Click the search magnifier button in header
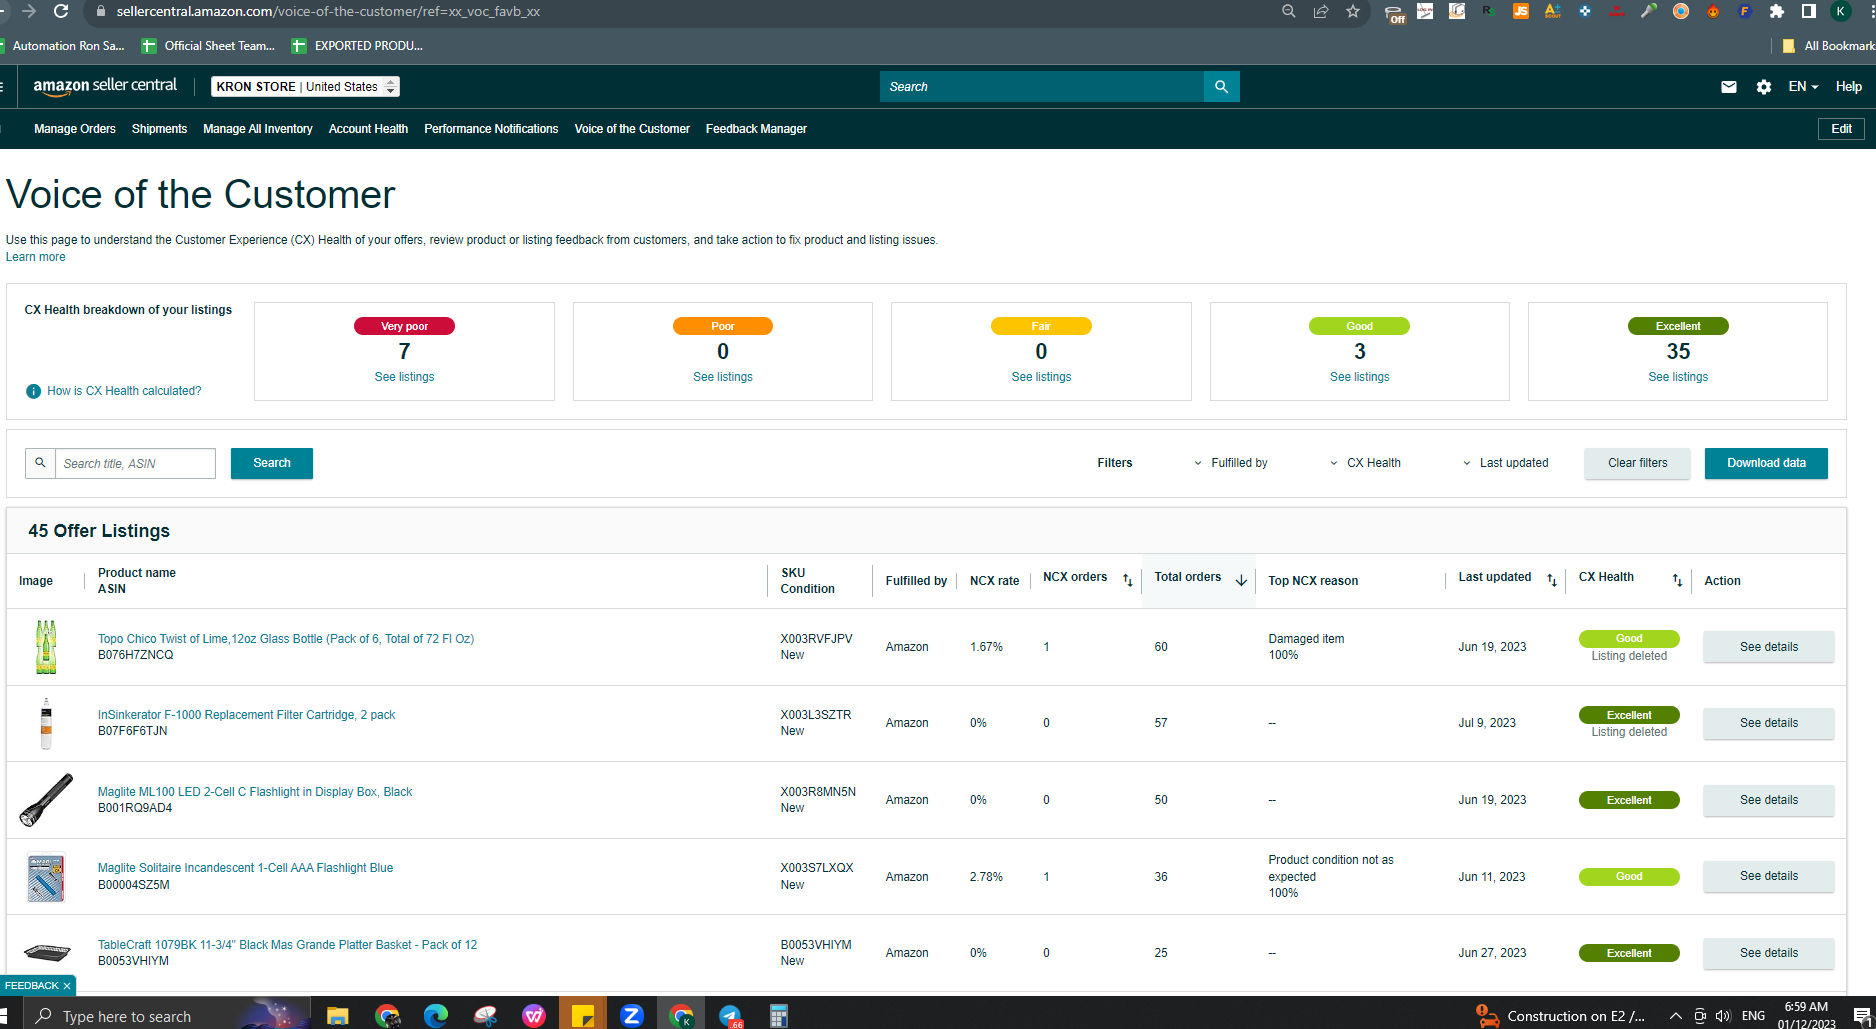Image resolution: width=1876 pixels, height=1029 pixels. (x=1221, y=87)
